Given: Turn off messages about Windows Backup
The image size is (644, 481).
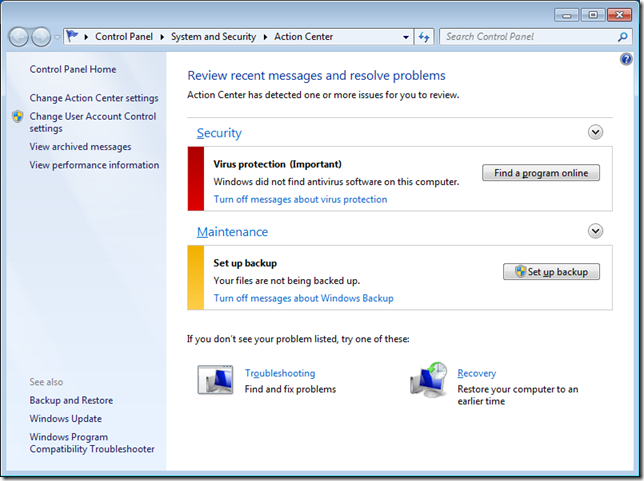Looking at the screenshot, I should coord(304,298).
